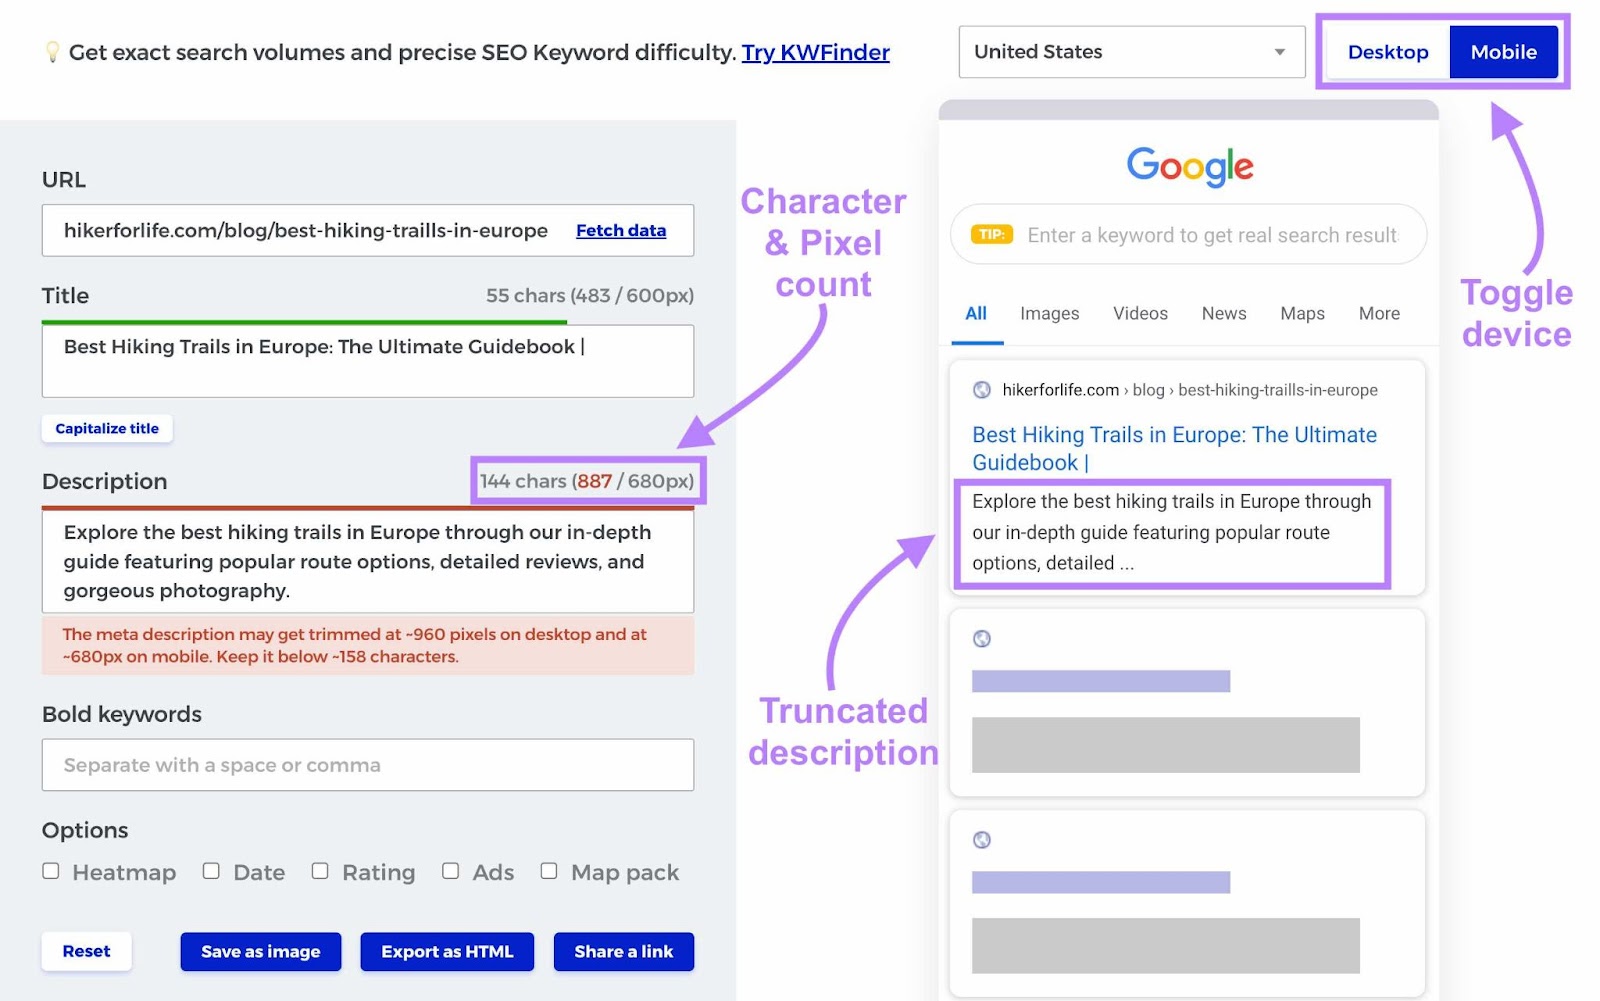Open the Try KWFinder link

814,52
